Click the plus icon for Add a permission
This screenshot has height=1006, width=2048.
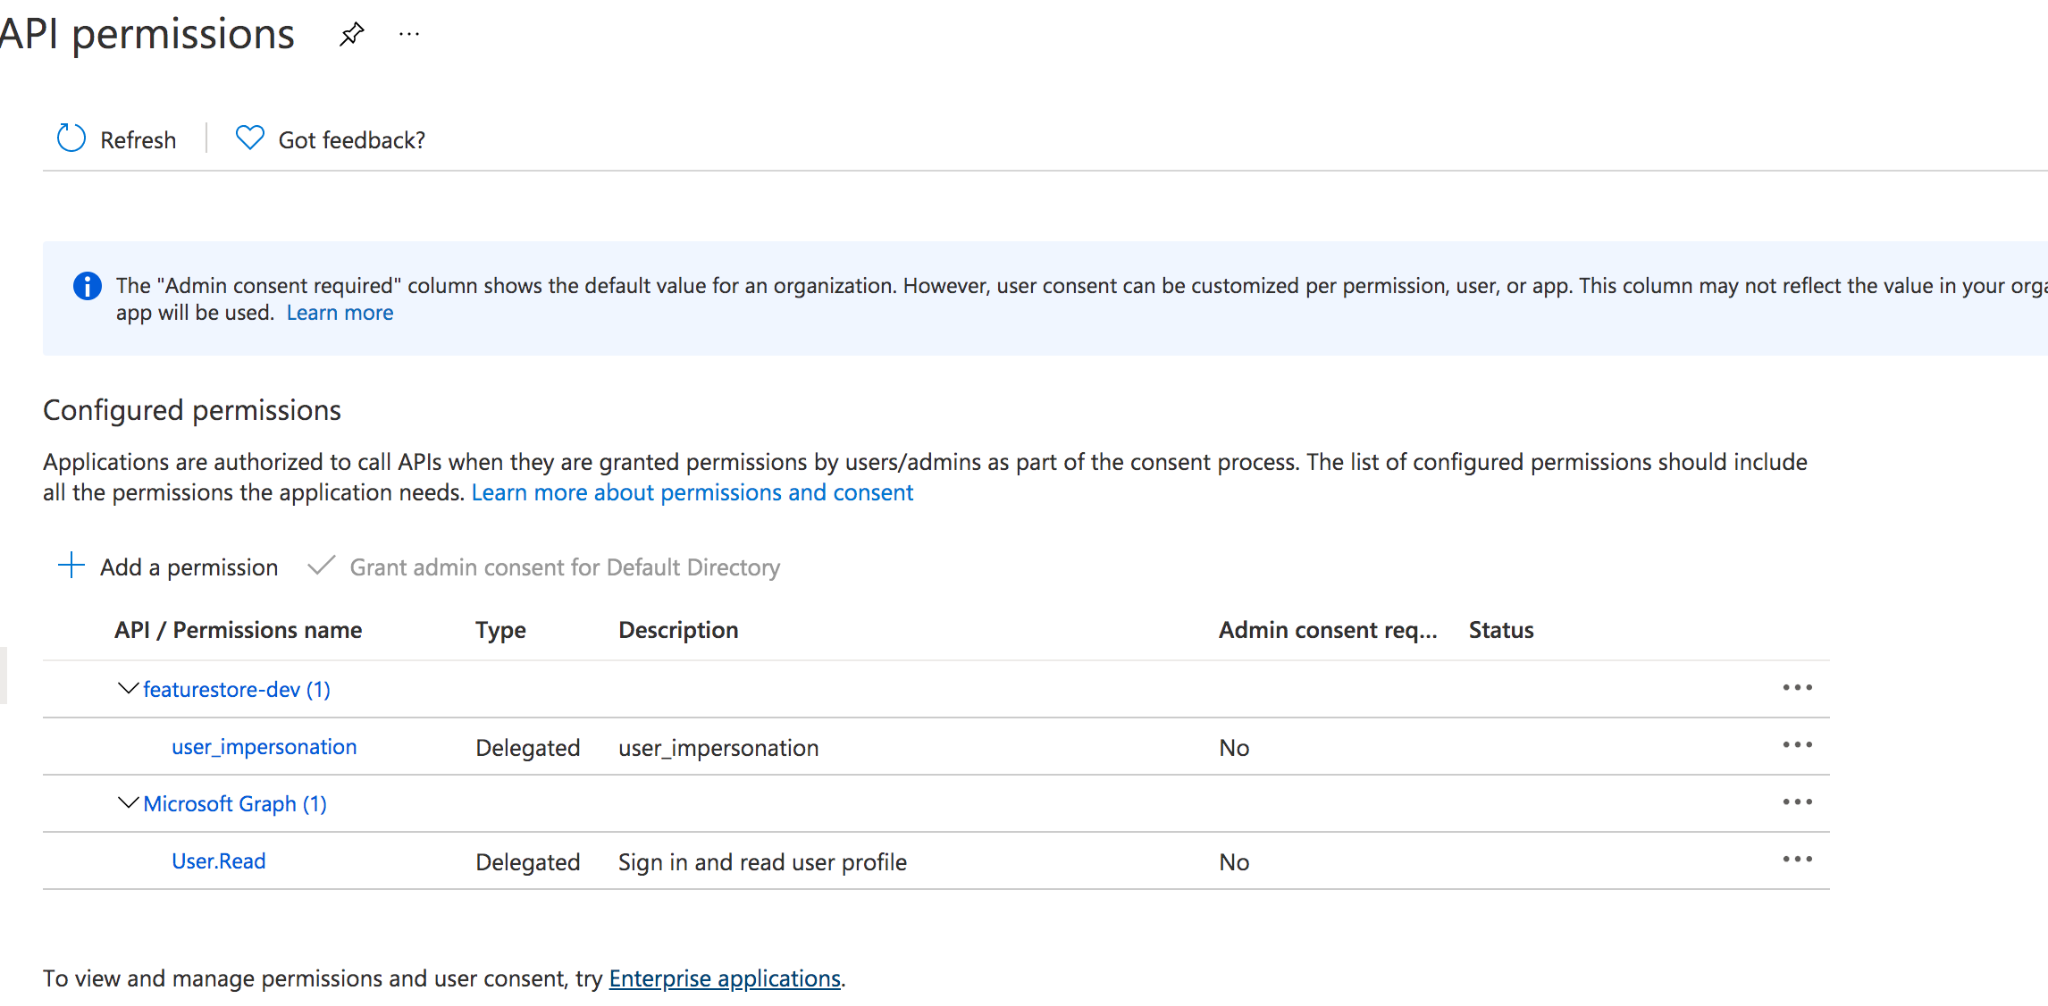71,566
